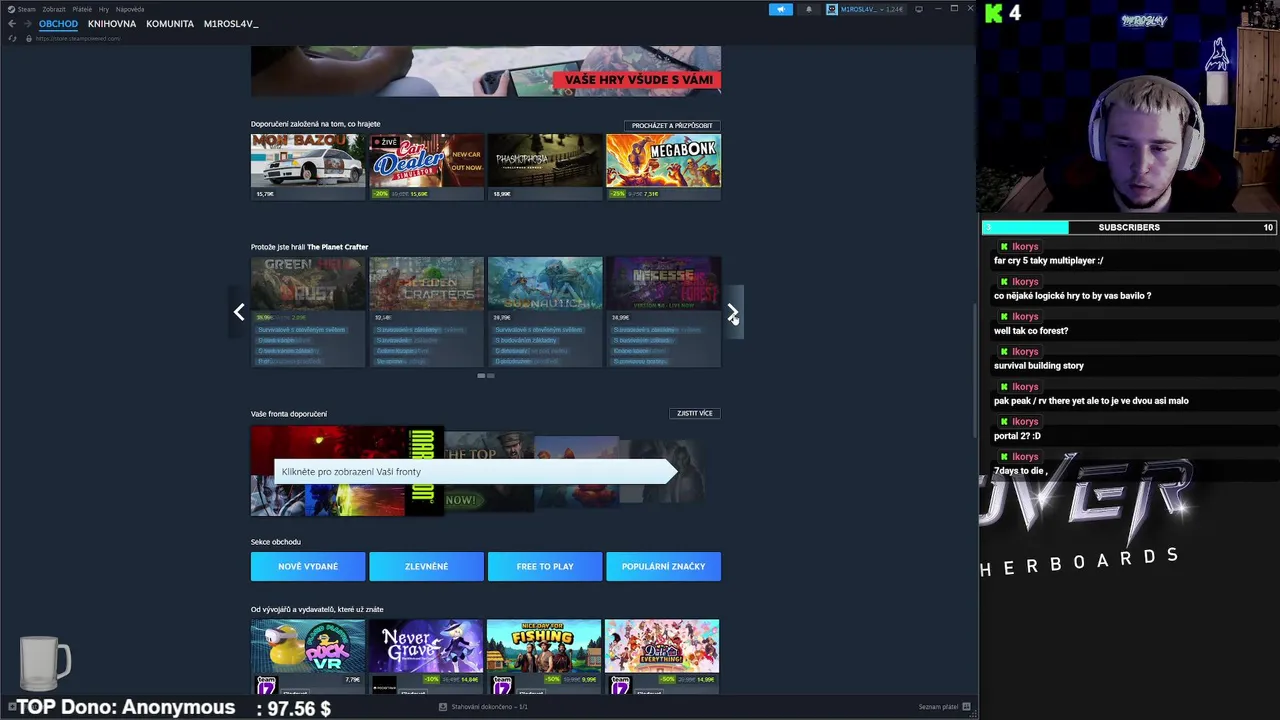The image size is (1280, 720).
Task: Open the M1ROSL4V account dropdown
Action: (867, 9)
